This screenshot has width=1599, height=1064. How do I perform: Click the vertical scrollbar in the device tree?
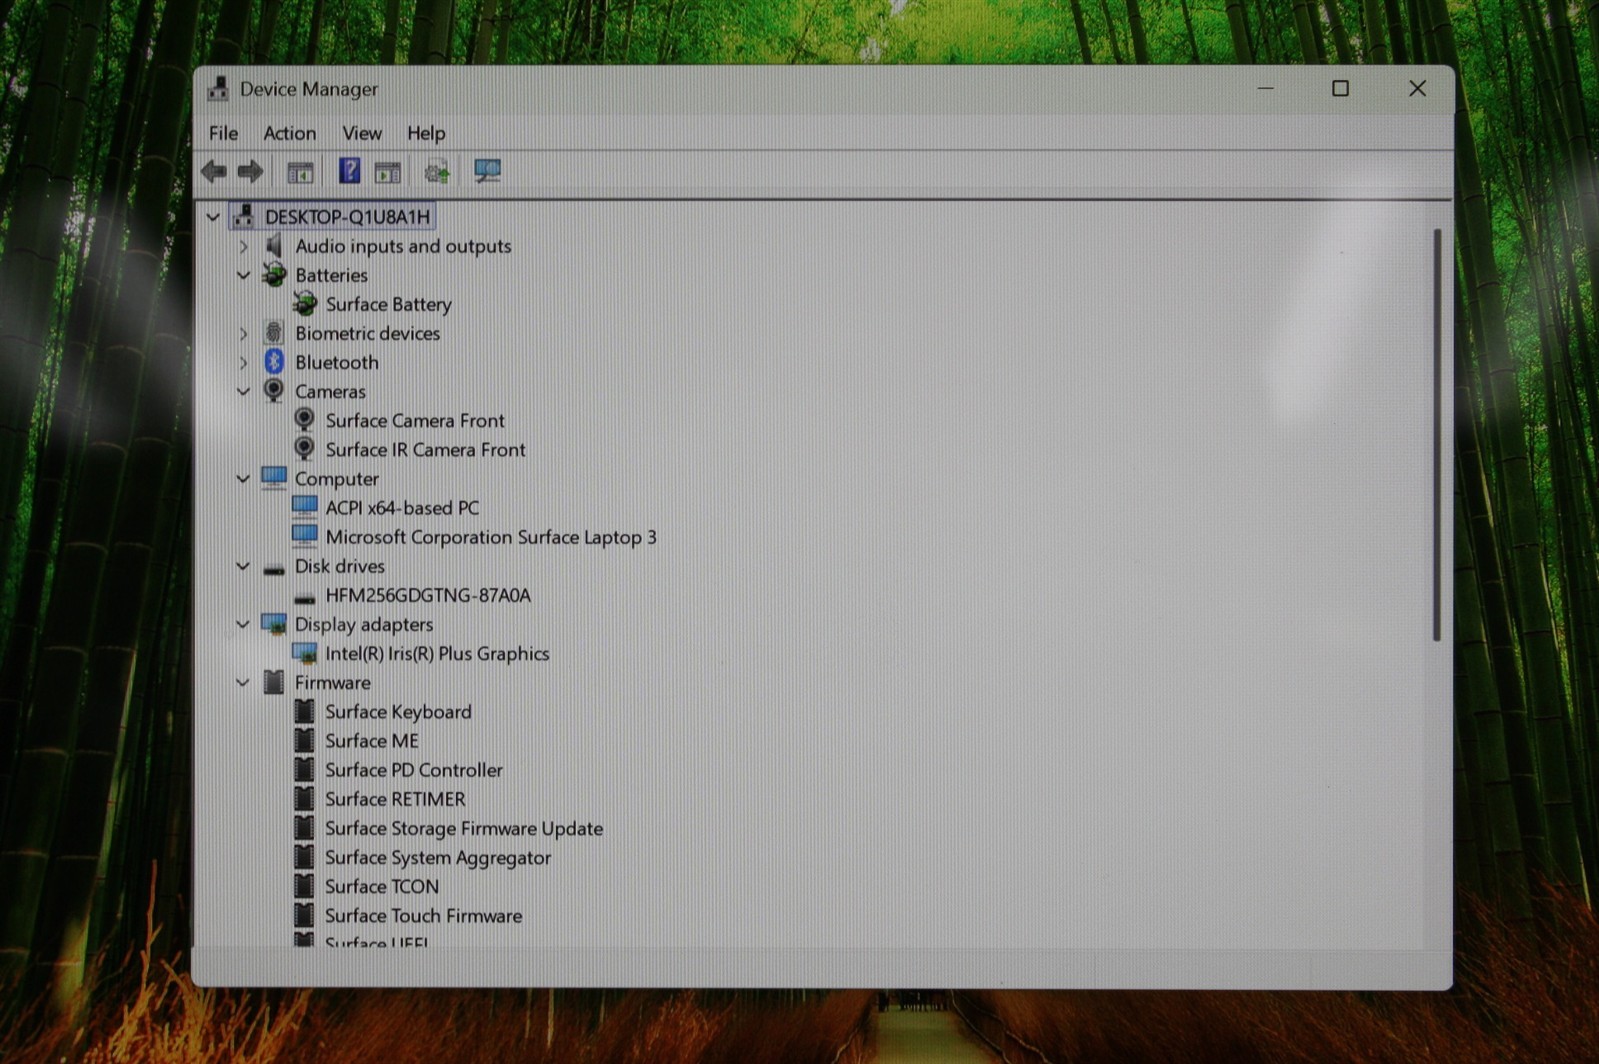(x=1437, y=435)
